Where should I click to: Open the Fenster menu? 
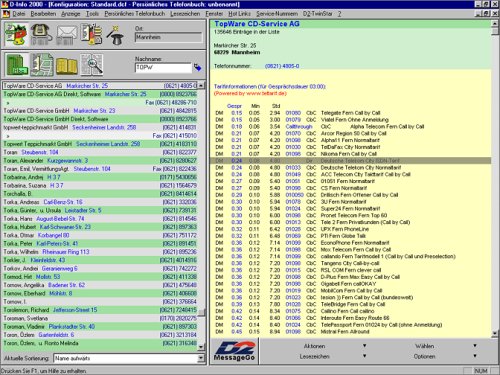coord(214,14)
